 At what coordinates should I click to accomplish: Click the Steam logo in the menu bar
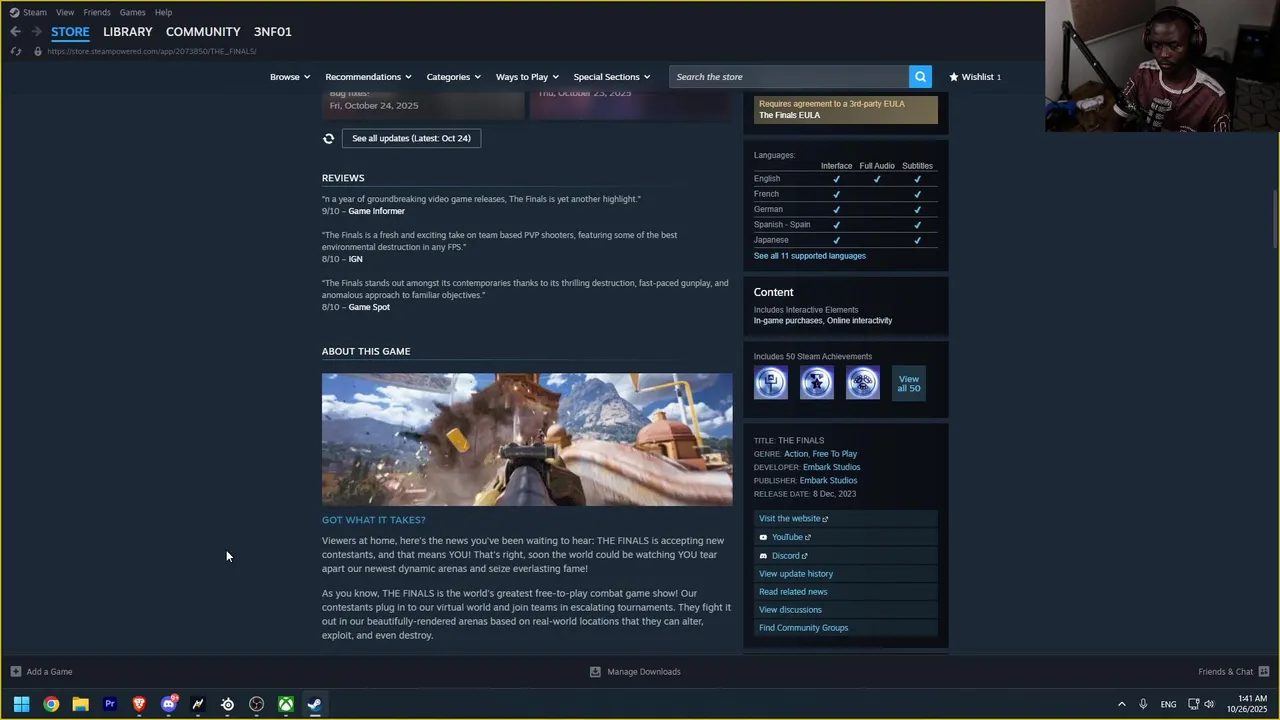click(14, 12)
